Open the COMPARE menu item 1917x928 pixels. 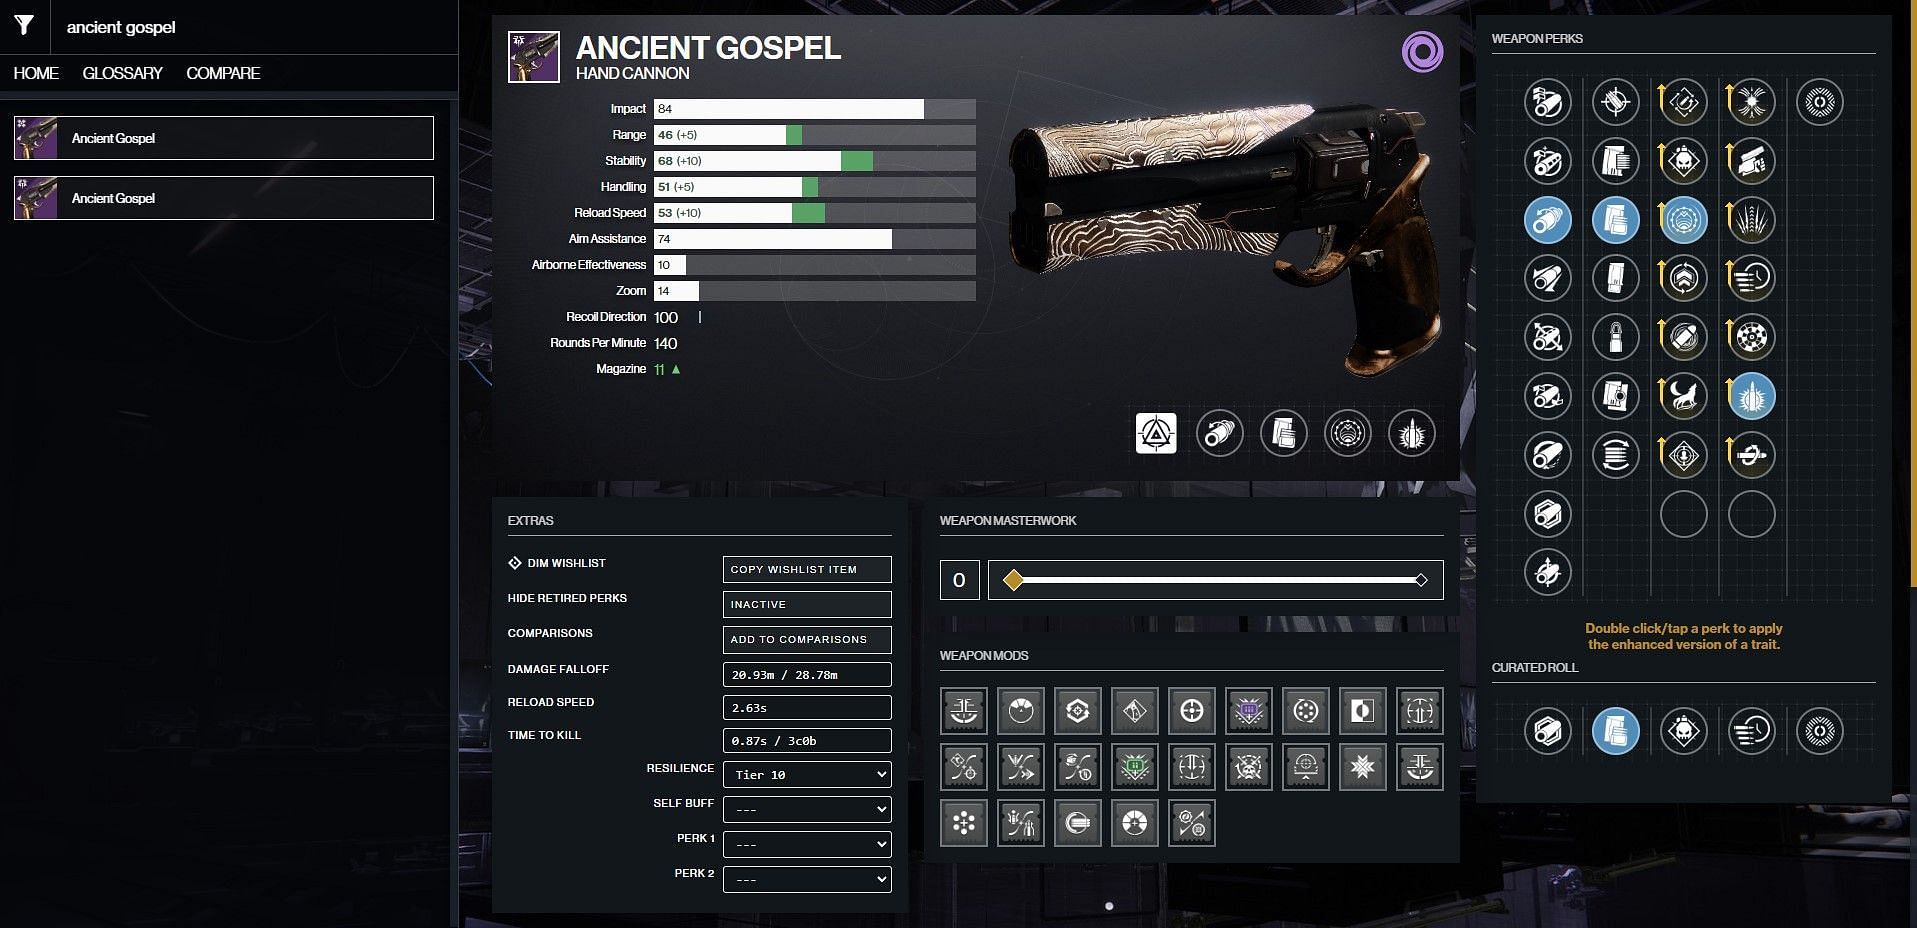point(223,73)
